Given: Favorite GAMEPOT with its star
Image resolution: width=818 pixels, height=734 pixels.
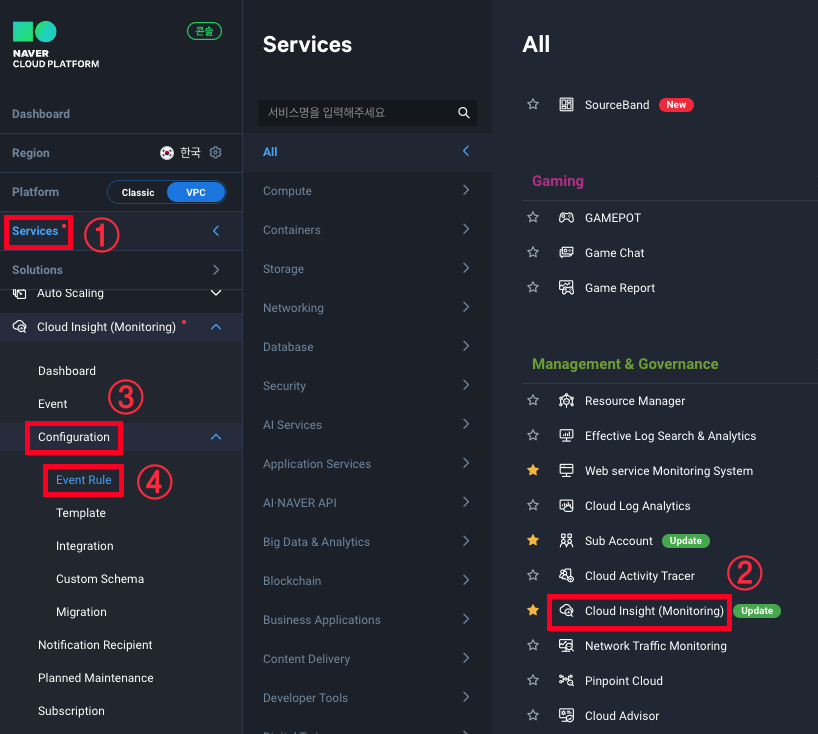Looking at the screenshot, I should 533,217.
